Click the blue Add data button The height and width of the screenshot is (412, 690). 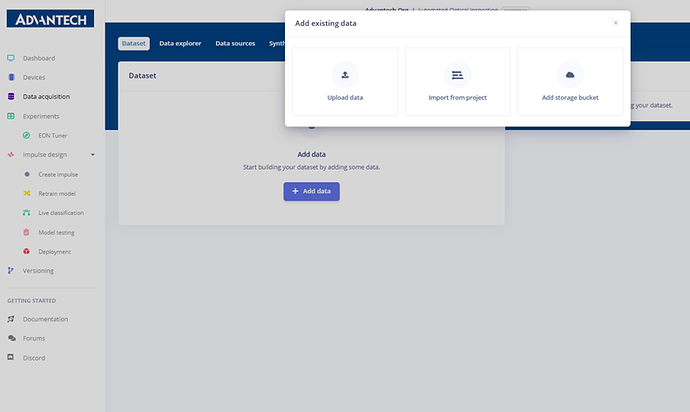[312, 191]
